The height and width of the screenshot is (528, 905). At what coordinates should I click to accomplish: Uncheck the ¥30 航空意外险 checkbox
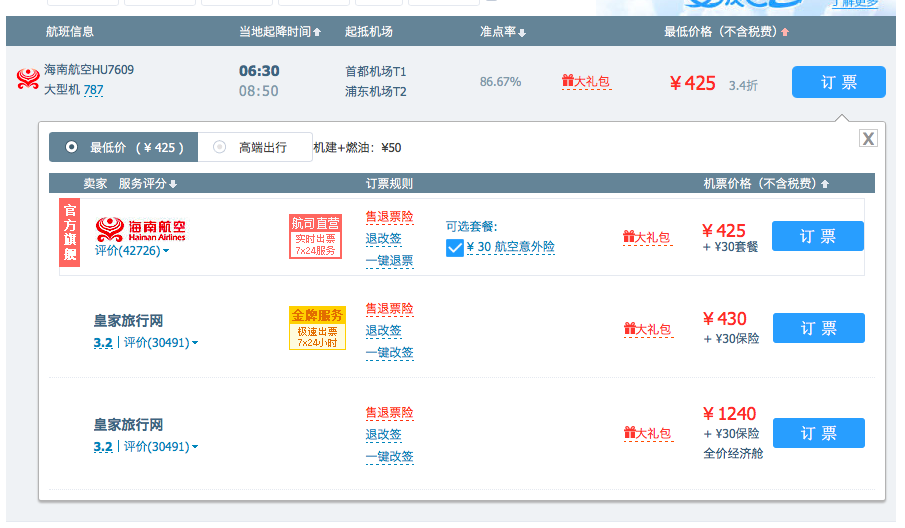point(455,248)
